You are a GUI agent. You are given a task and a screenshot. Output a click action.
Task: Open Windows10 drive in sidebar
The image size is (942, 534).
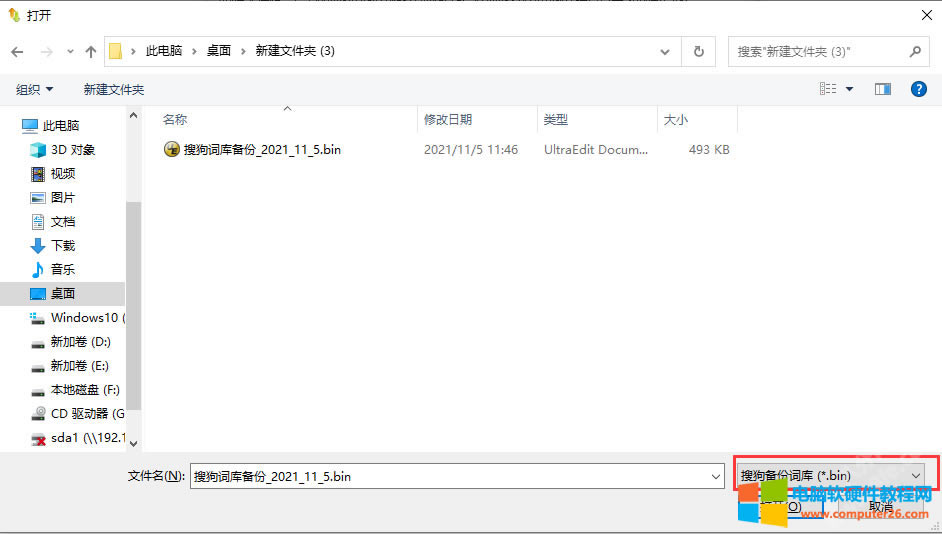(x=77, y=318)
